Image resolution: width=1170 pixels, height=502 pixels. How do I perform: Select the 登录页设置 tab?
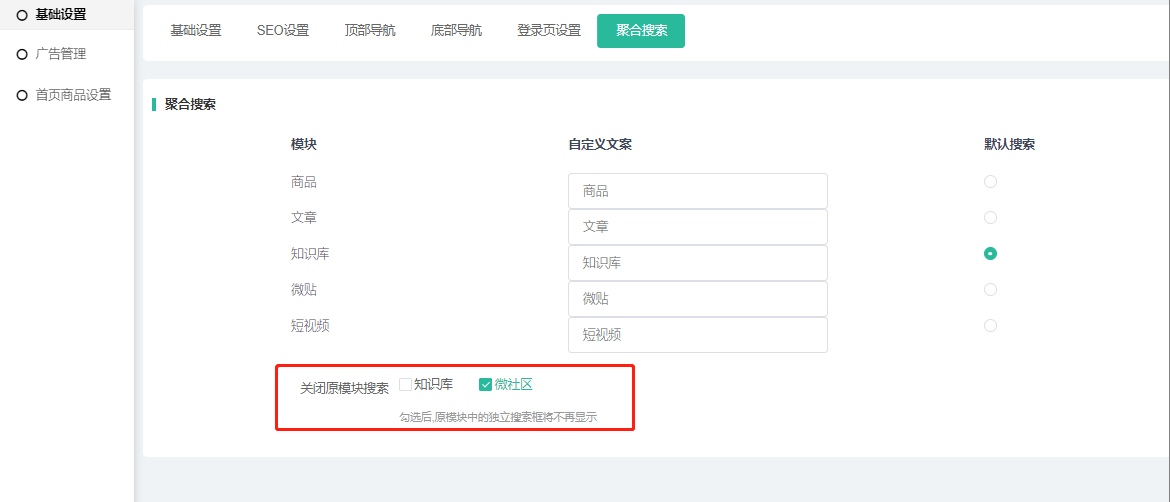(549, 30)
